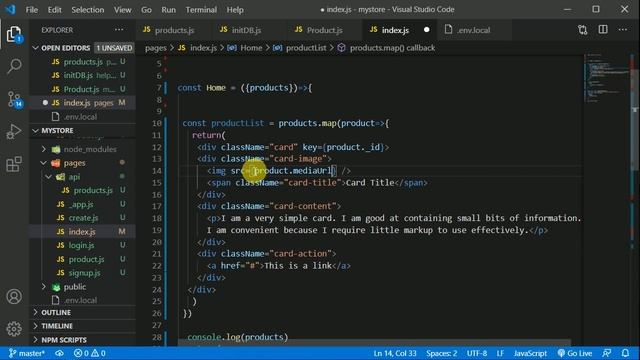Select Product.js in Open Editors list
Image resolution: width=640 pixels, height=360 pixels.
pyautogui.click(x=82, y=89)
